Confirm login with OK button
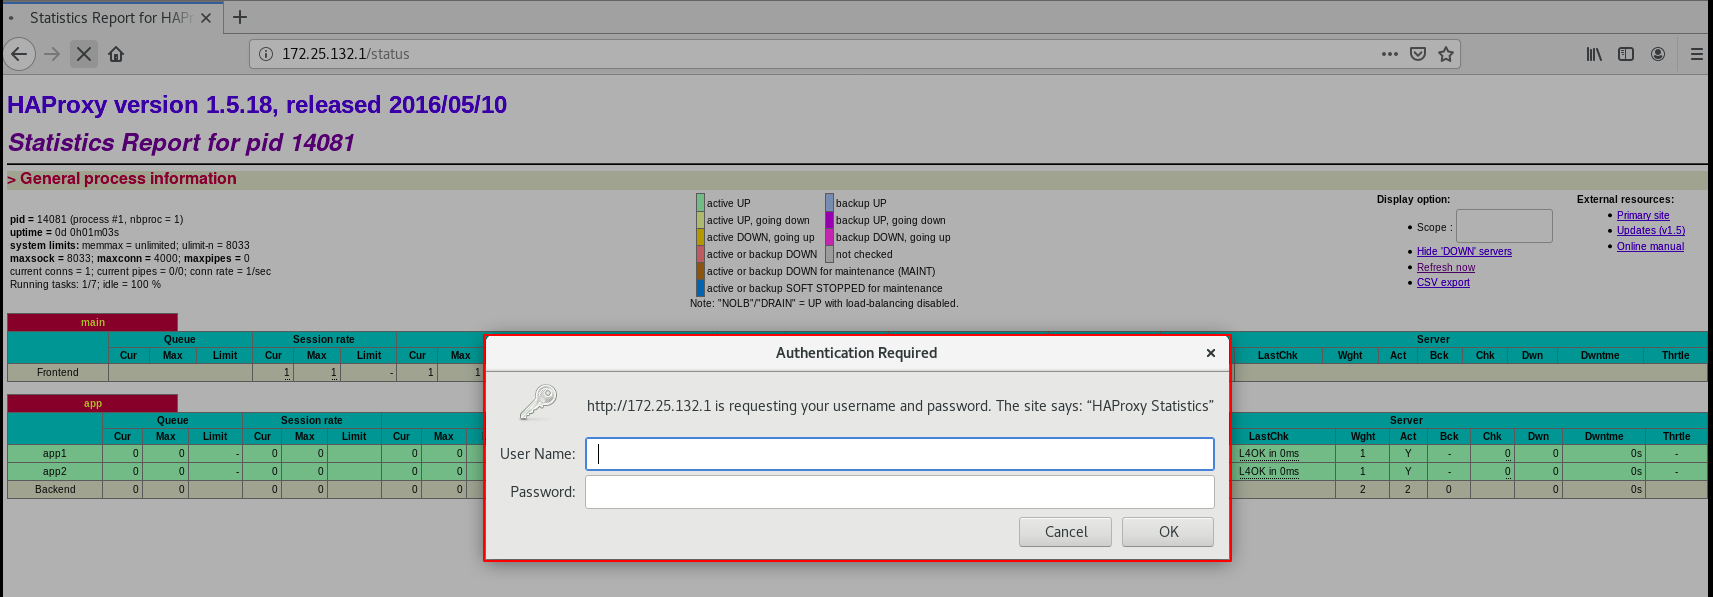 (x=1168, y=532)
